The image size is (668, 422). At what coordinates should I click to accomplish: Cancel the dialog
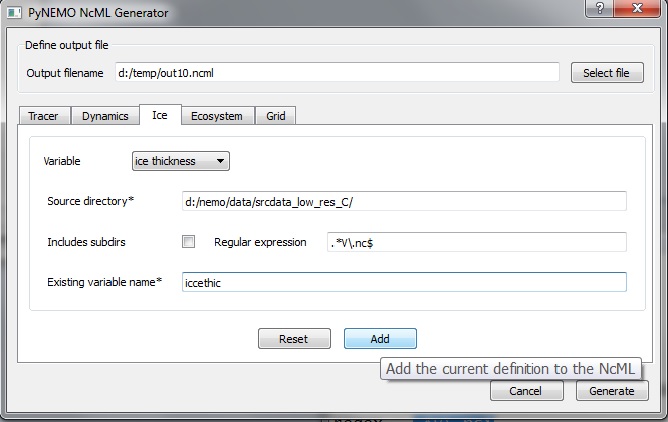point(527,390)
